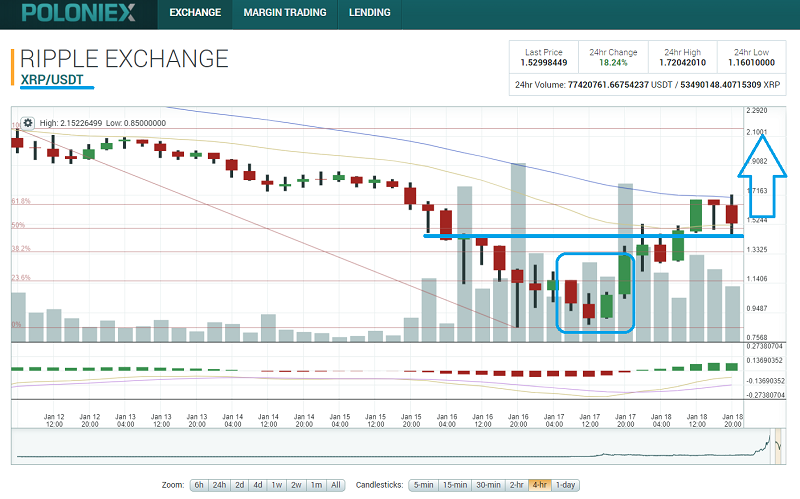
Task: Click the 61.8% Fibonacci level label
Action: (21, 201)
